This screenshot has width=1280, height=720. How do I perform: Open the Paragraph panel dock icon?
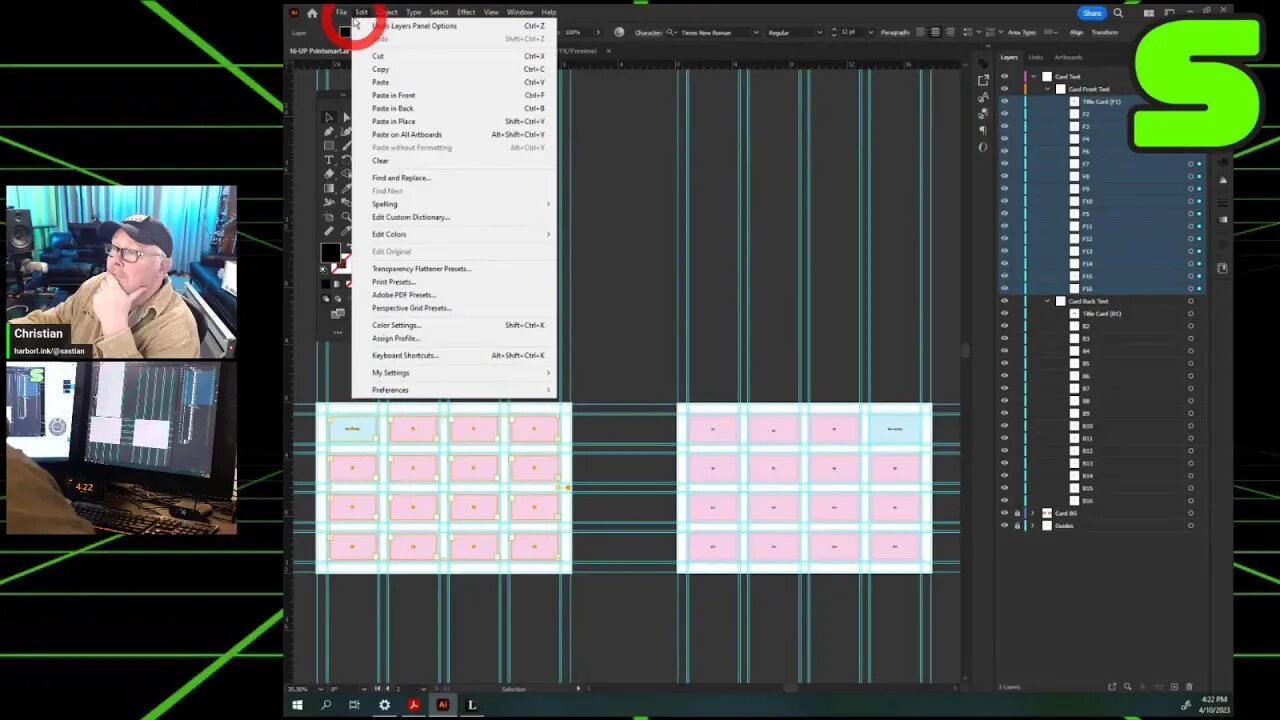tap(983, 130)
